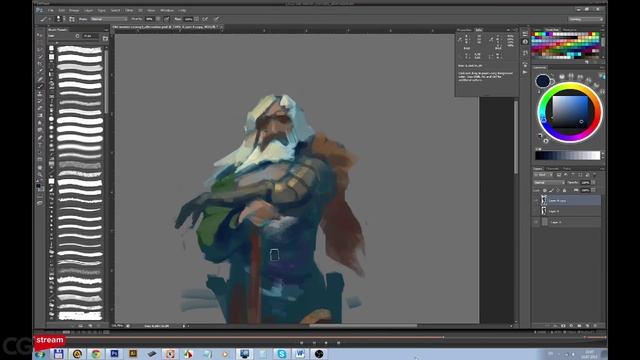Click the first collapsed panel icon in the dock strip
The width and height of the screenshot is (640, 360).
click(525, 34)
